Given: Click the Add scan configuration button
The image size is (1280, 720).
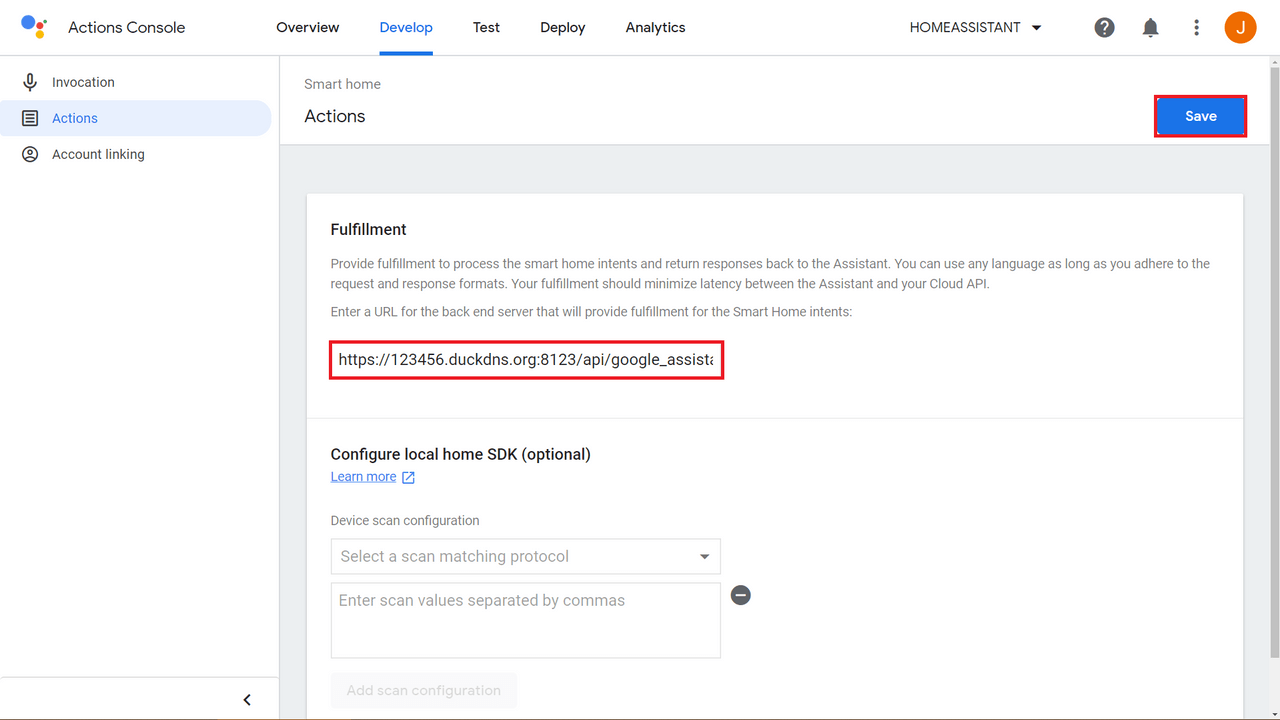Looking at the screenshot, I should coord(424,690).
